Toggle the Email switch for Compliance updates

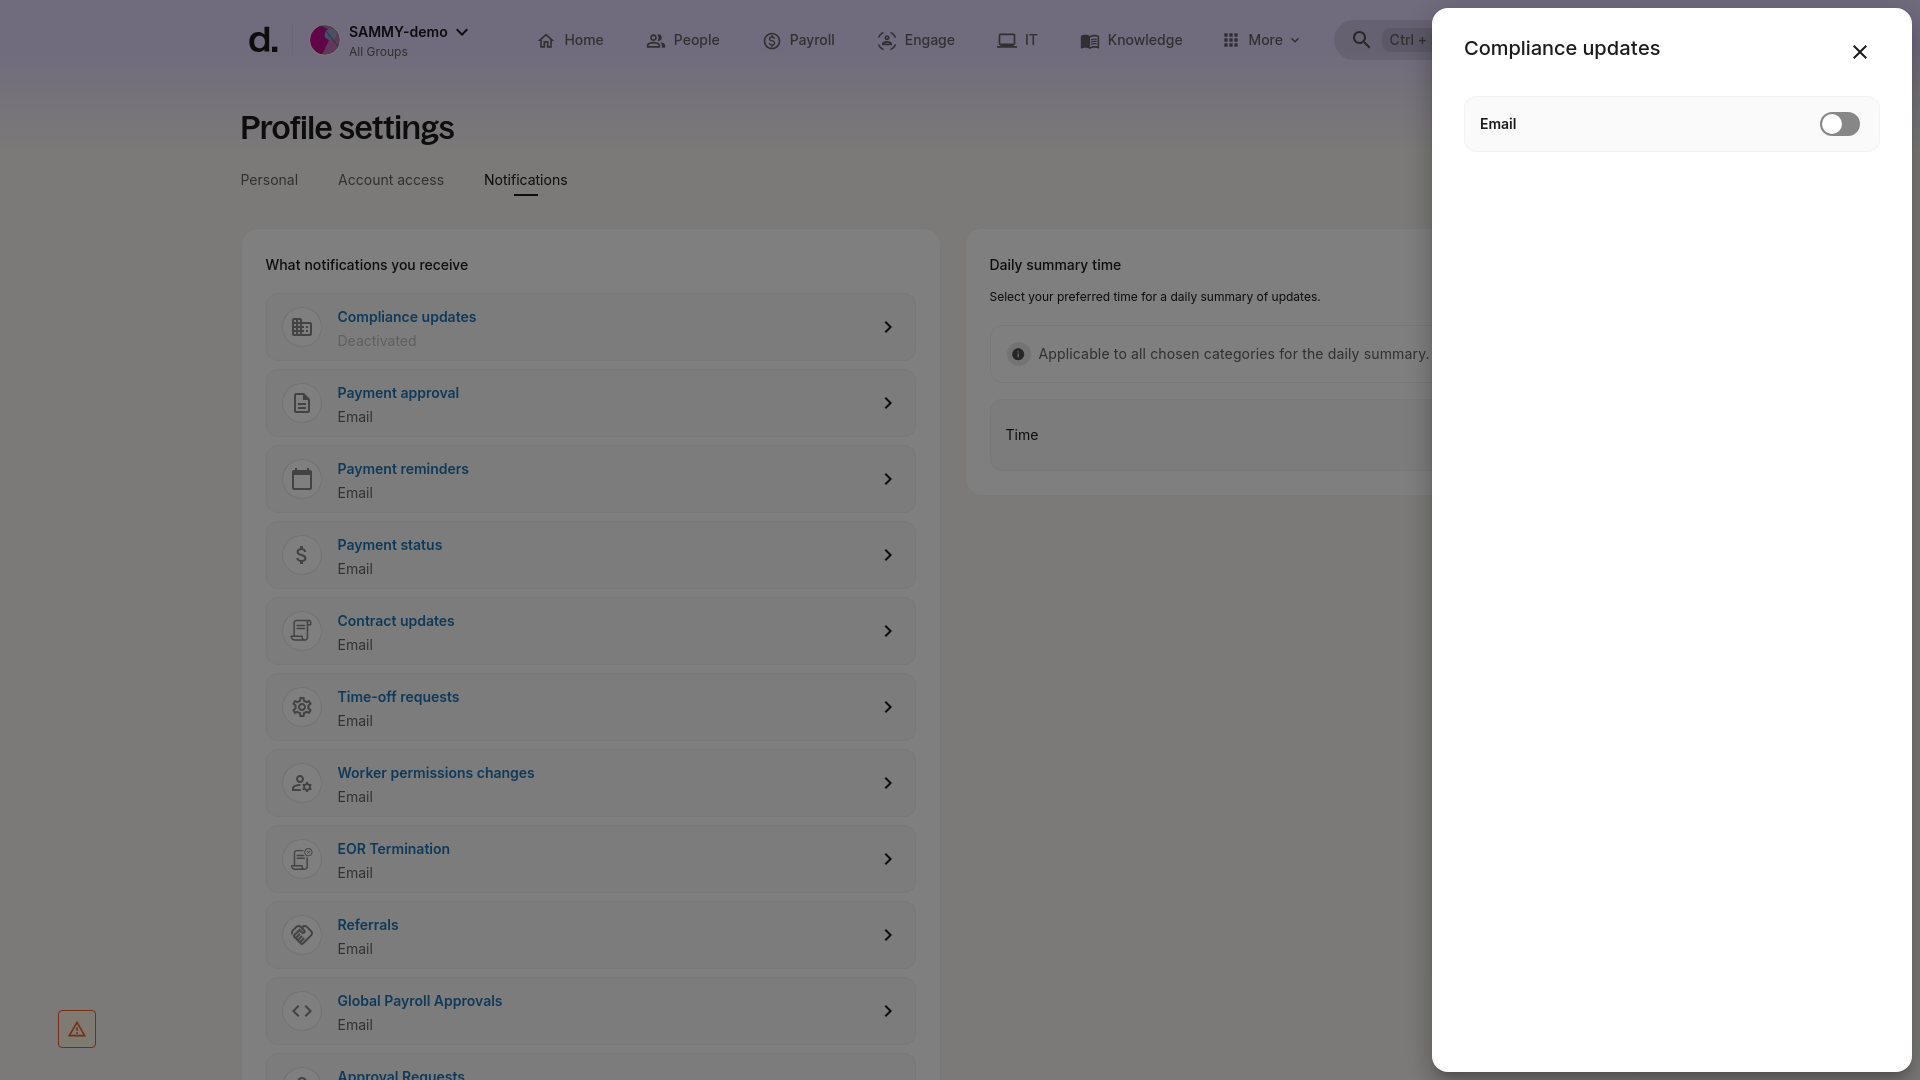tap(1839, 124)
